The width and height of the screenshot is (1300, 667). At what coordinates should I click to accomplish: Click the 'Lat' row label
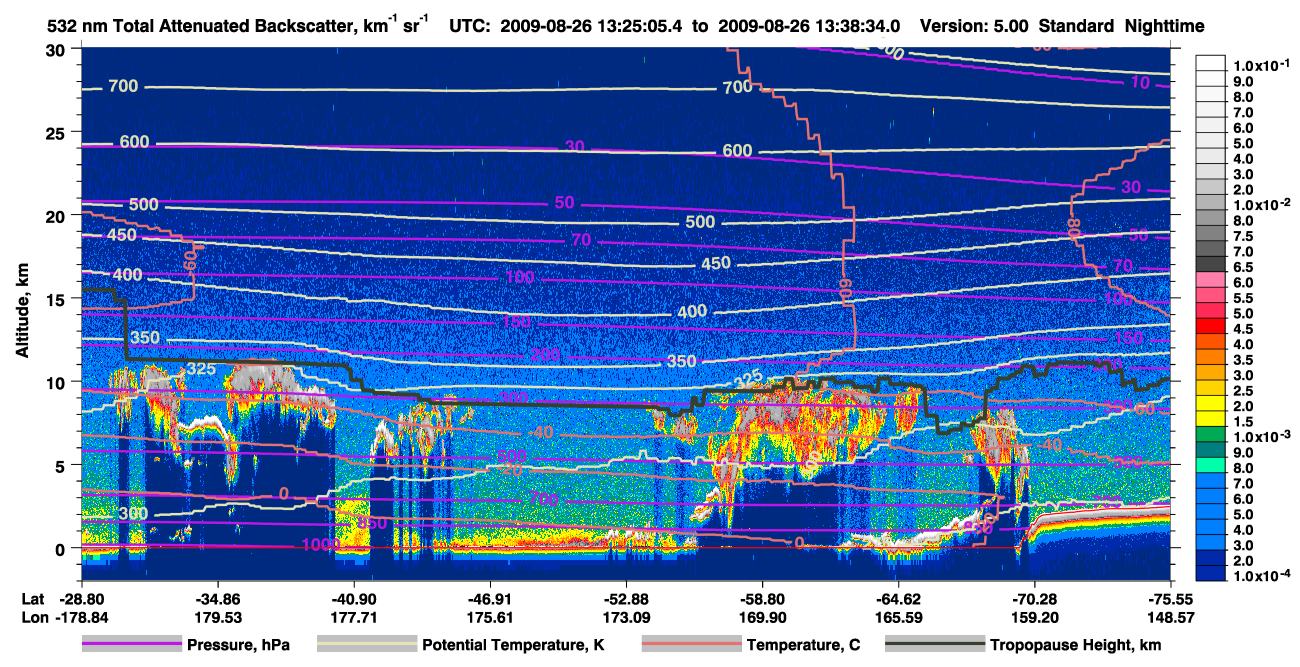click(33, 597)
